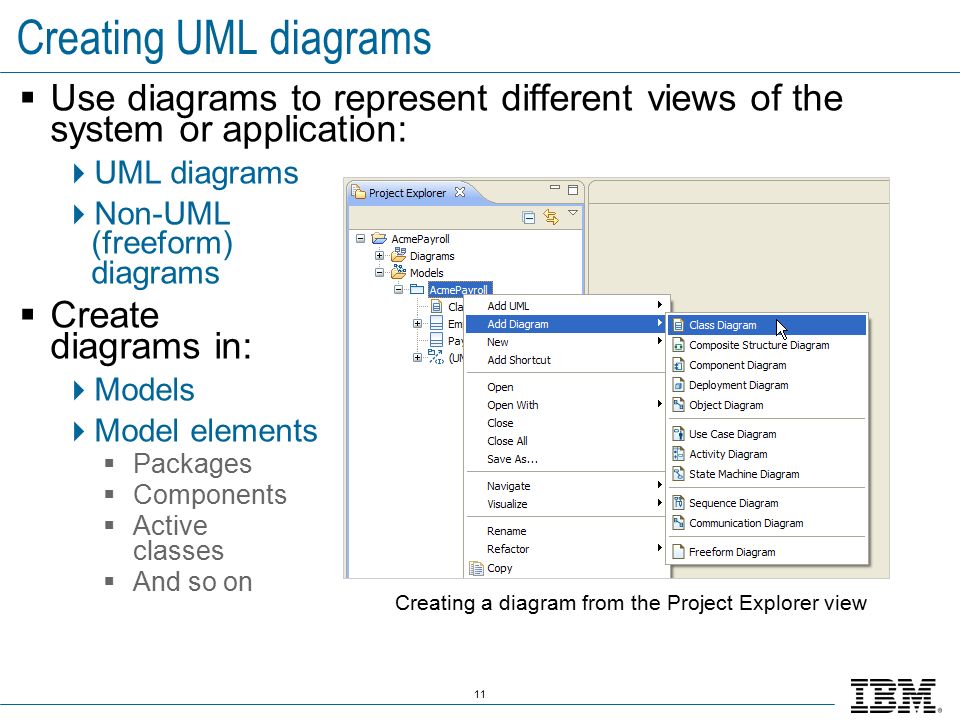Click the Copy icon in context menu

476,568
